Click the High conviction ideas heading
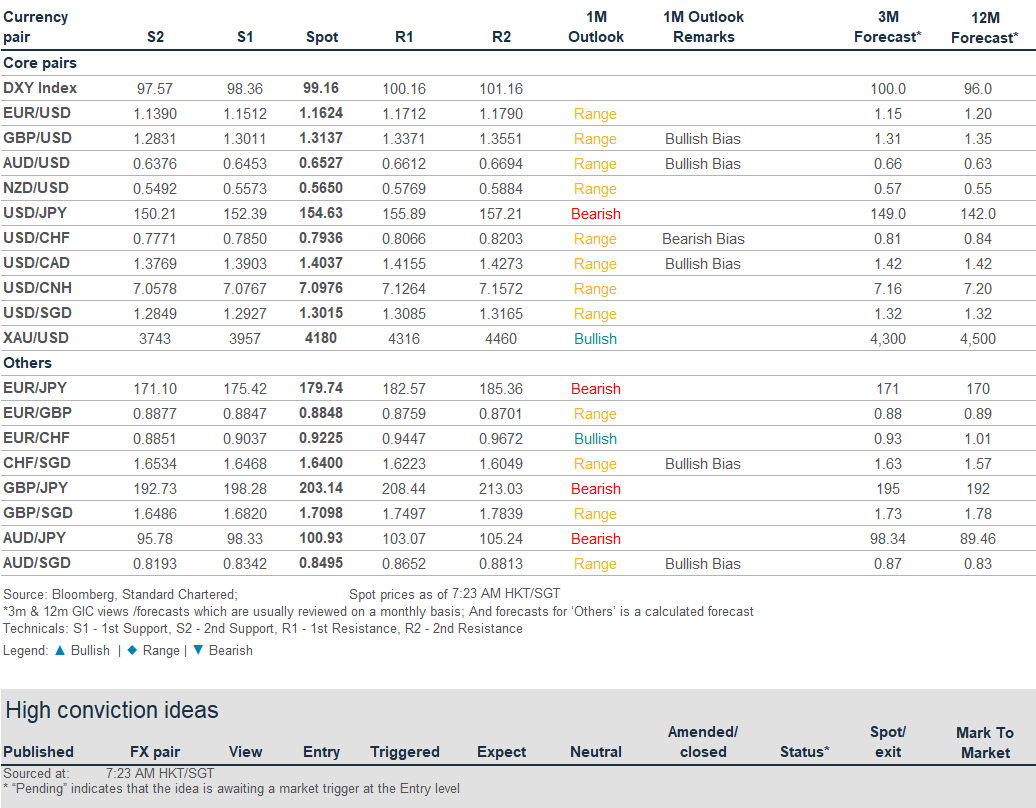Viewport: 1036px width, 808px height. 112,711
